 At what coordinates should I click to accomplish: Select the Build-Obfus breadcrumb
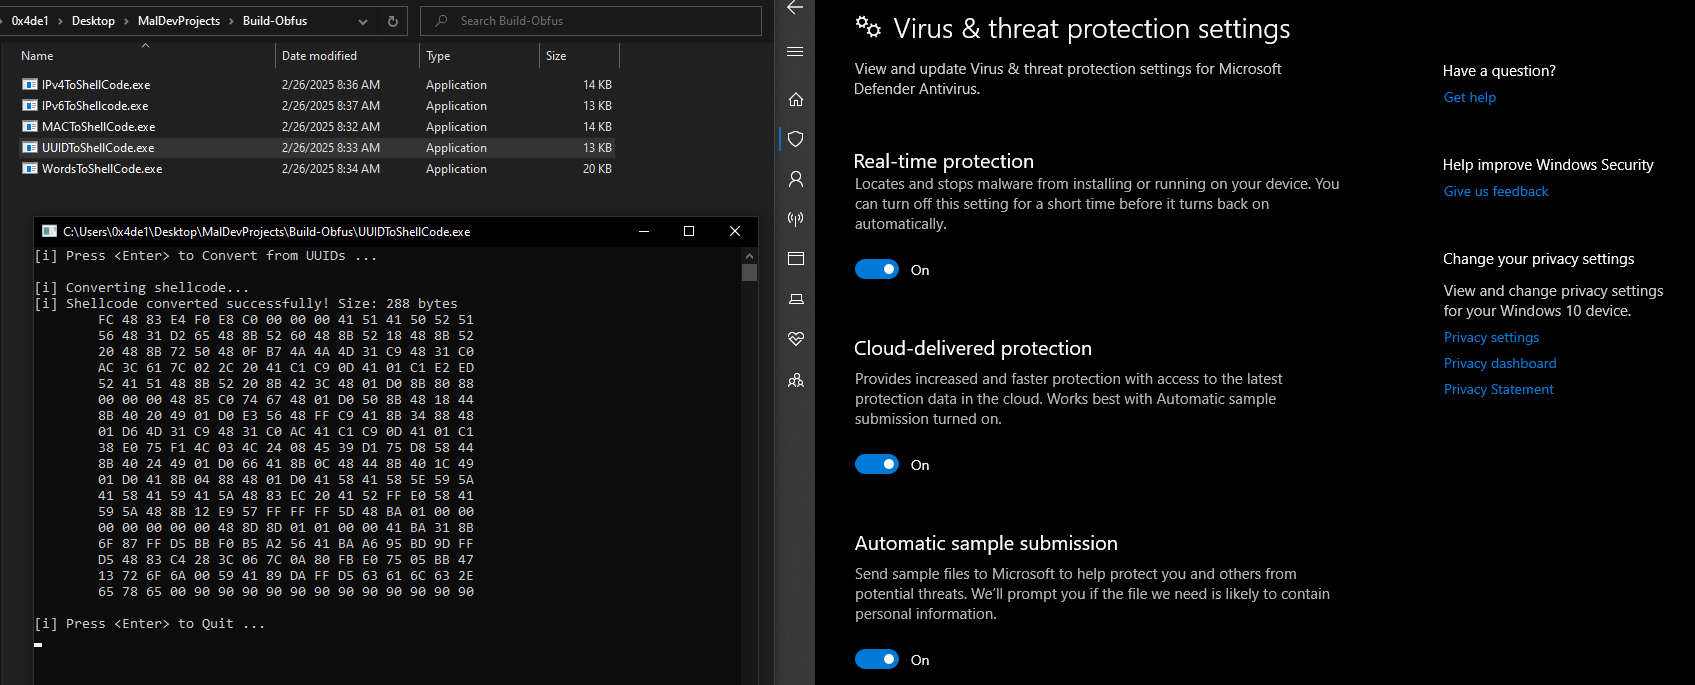pyautogui.click(x=275, y=21)
